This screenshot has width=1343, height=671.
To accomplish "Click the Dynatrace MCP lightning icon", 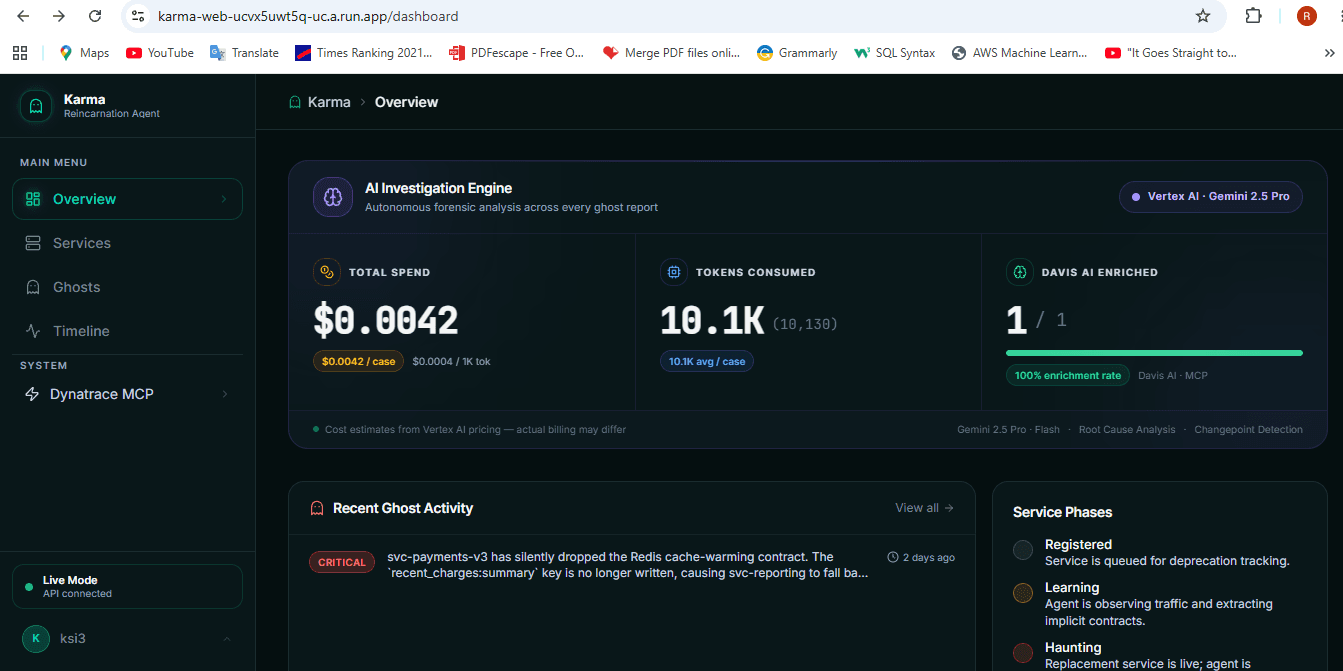I will [31, 394].
